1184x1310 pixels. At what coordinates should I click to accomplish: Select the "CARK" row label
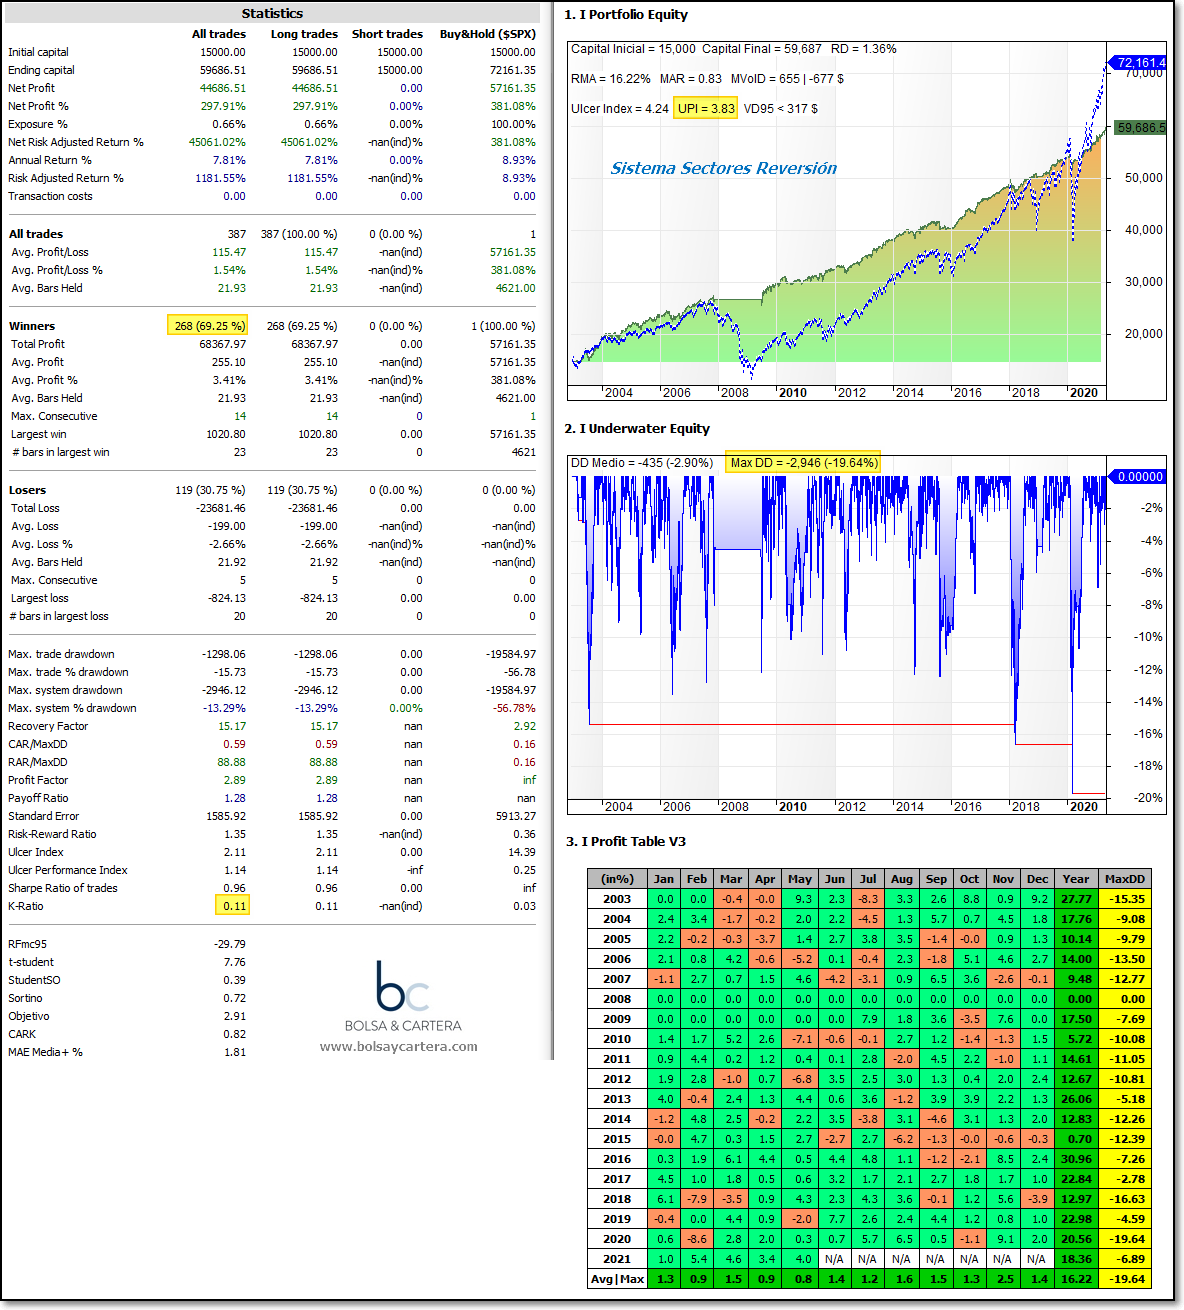coord(22,1034)
